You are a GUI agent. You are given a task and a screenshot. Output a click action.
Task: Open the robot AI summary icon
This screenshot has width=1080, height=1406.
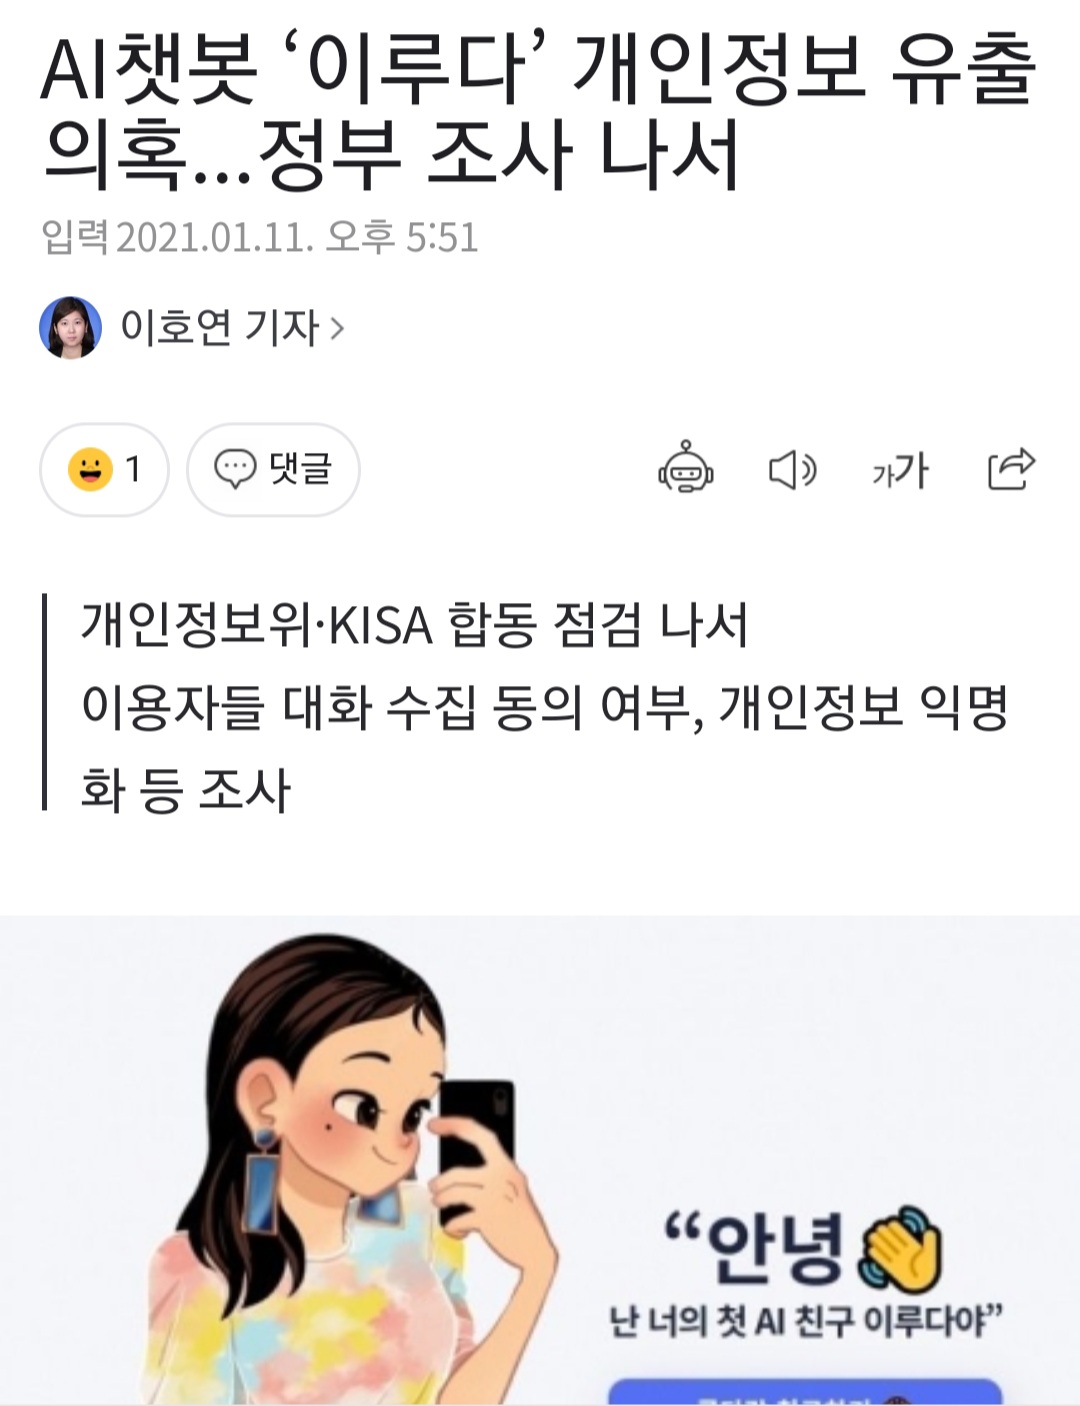coord(686,468)
